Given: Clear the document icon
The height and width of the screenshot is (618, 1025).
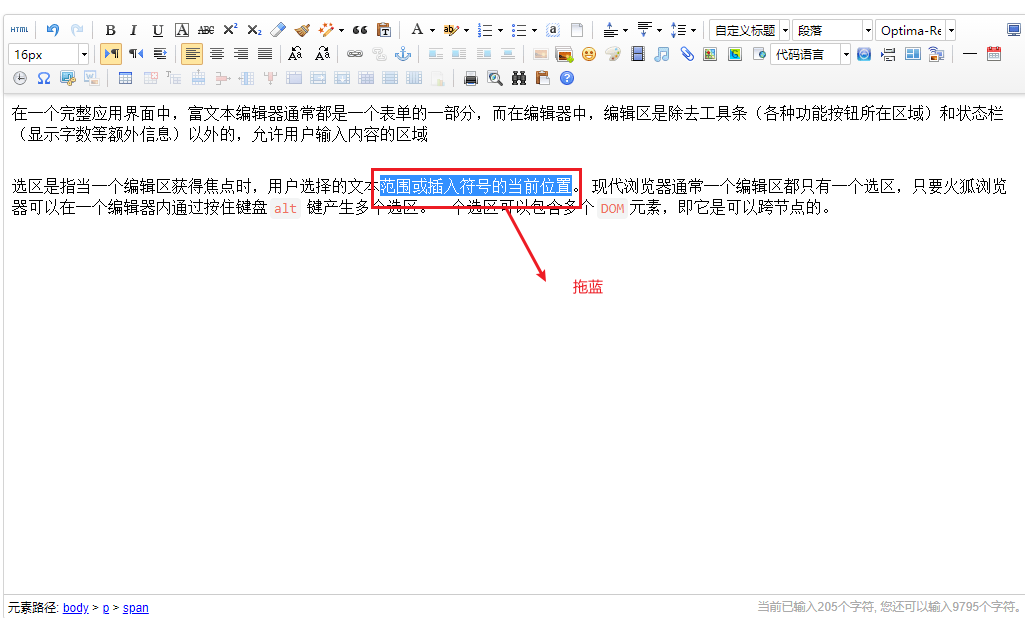Looking at the screenshot, I should [x=577, y=30].
